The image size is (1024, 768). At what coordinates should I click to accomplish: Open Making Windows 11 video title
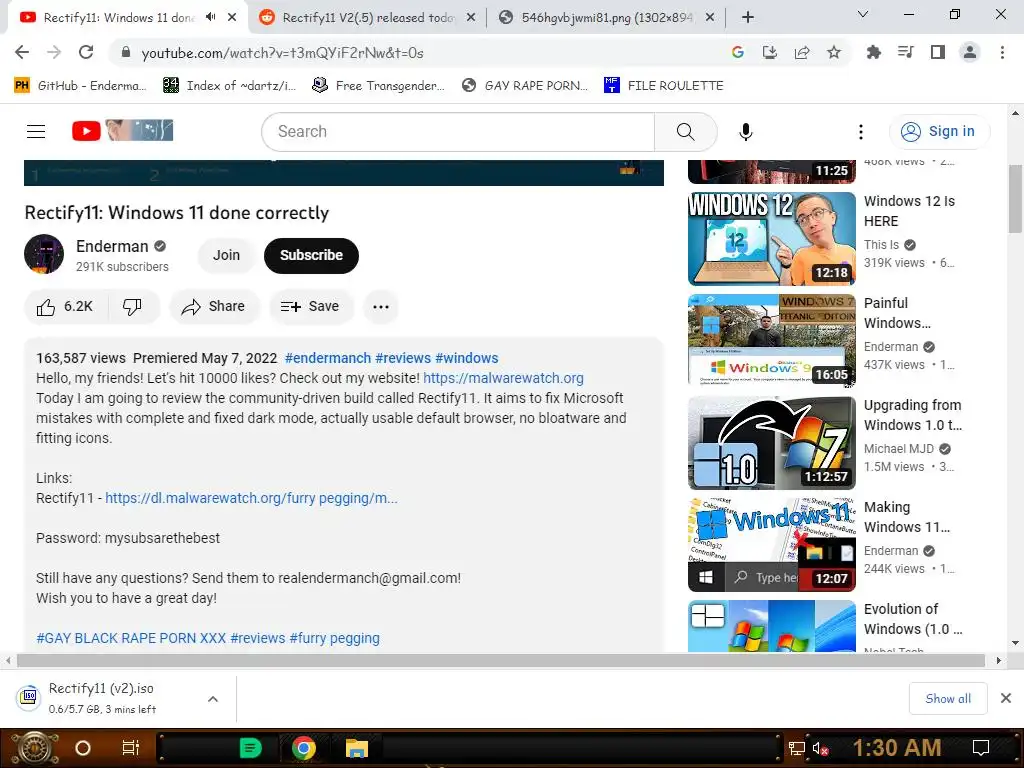906,517
